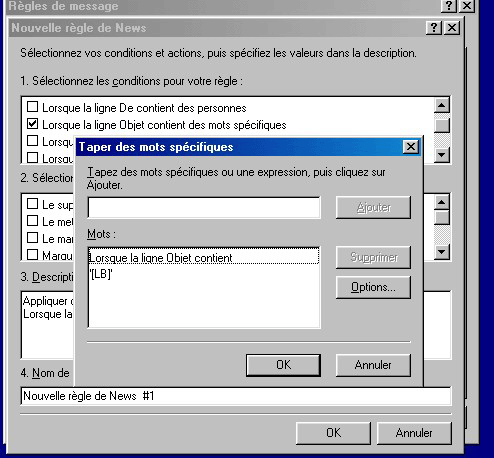Viewport: 494px width, 458px height.
Task: Confirm words with the dialog OK button
Action: [283, 365]
